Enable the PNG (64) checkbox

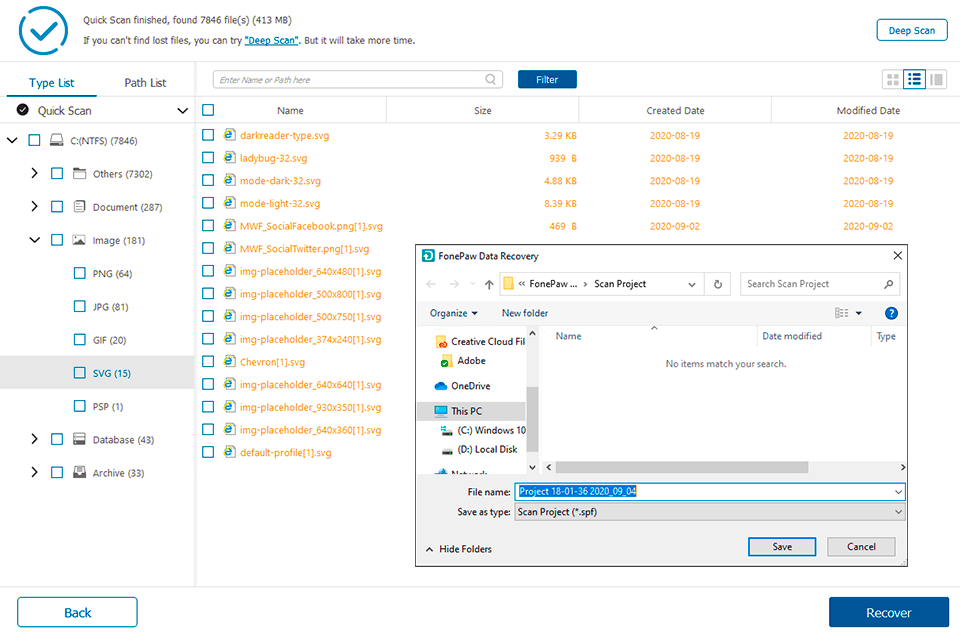tap(78, 272)
